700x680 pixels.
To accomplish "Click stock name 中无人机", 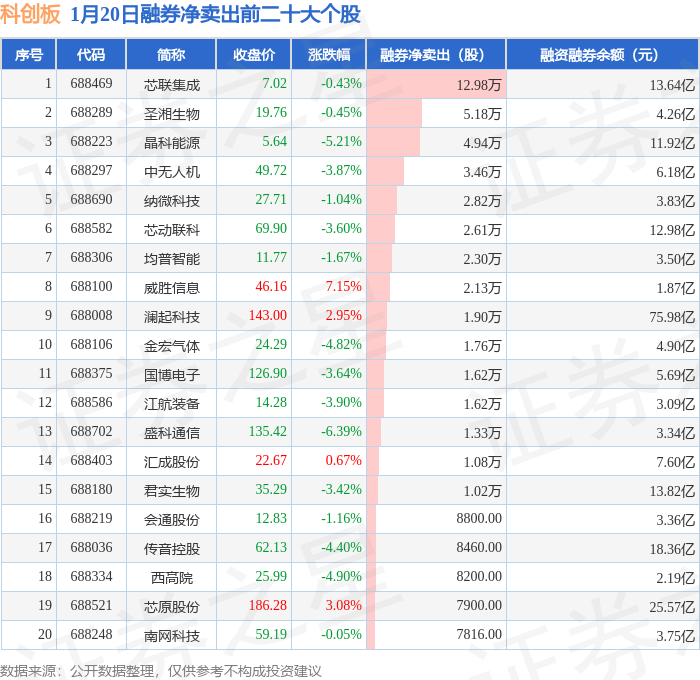I will [x=171, y=172].
